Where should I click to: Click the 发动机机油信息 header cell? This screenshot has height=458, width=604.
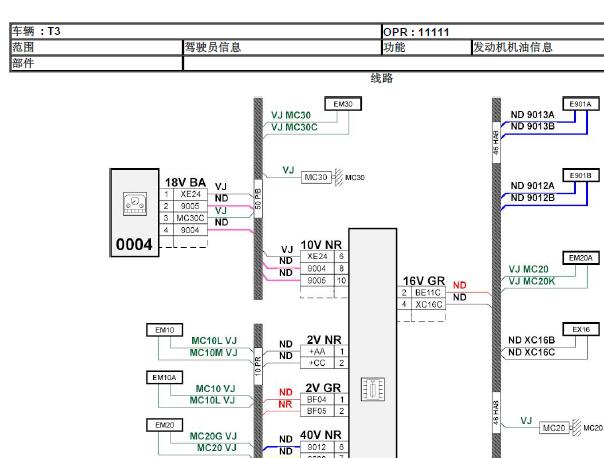click(x=538, y=47)
